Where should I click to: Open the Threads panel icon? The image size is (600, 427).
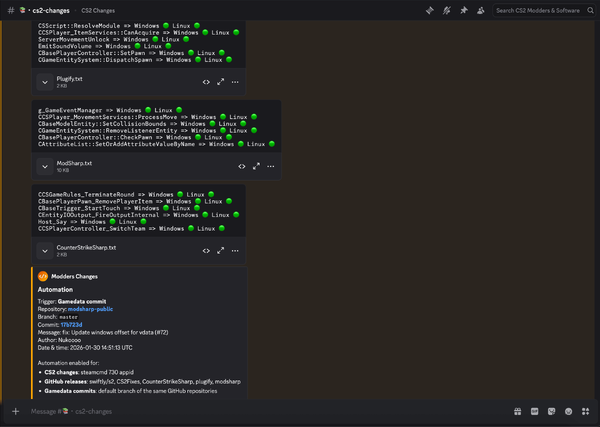[430, 11]
